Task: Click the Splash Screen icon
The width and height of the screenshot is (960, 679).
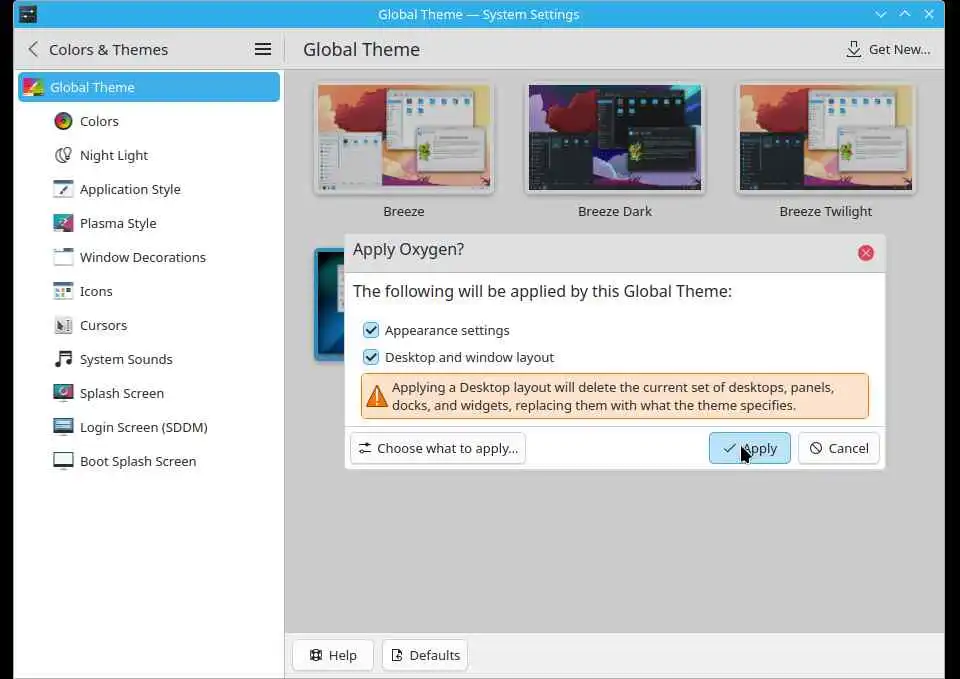Action: (63, 393)
